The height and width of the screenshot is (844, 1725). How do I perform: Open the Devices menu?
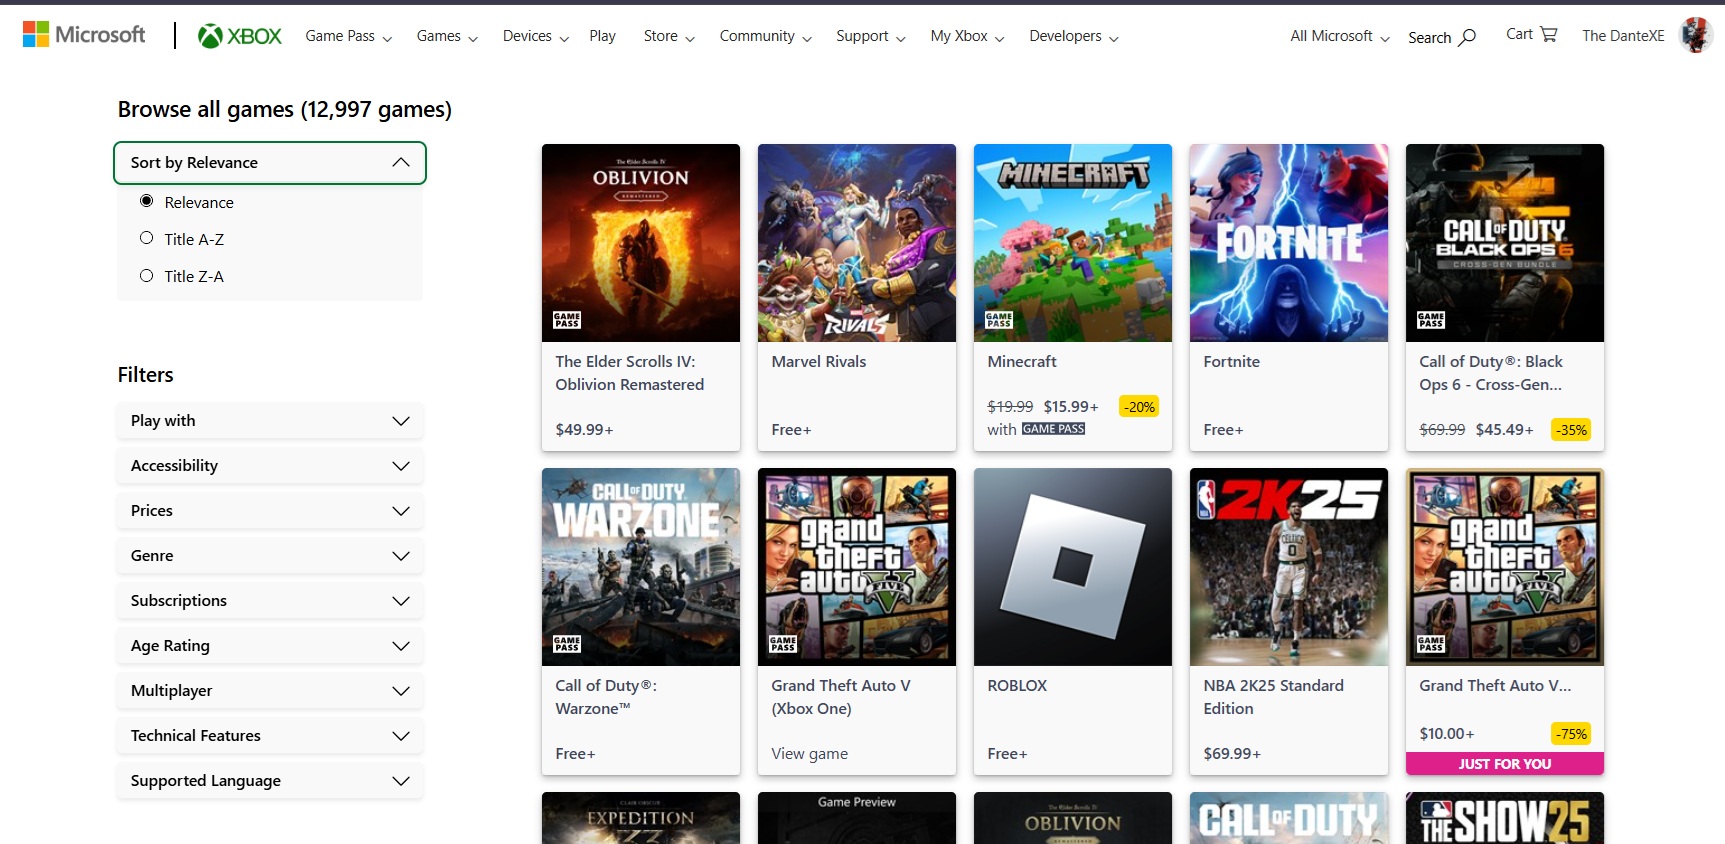click(x=536, y=36)
